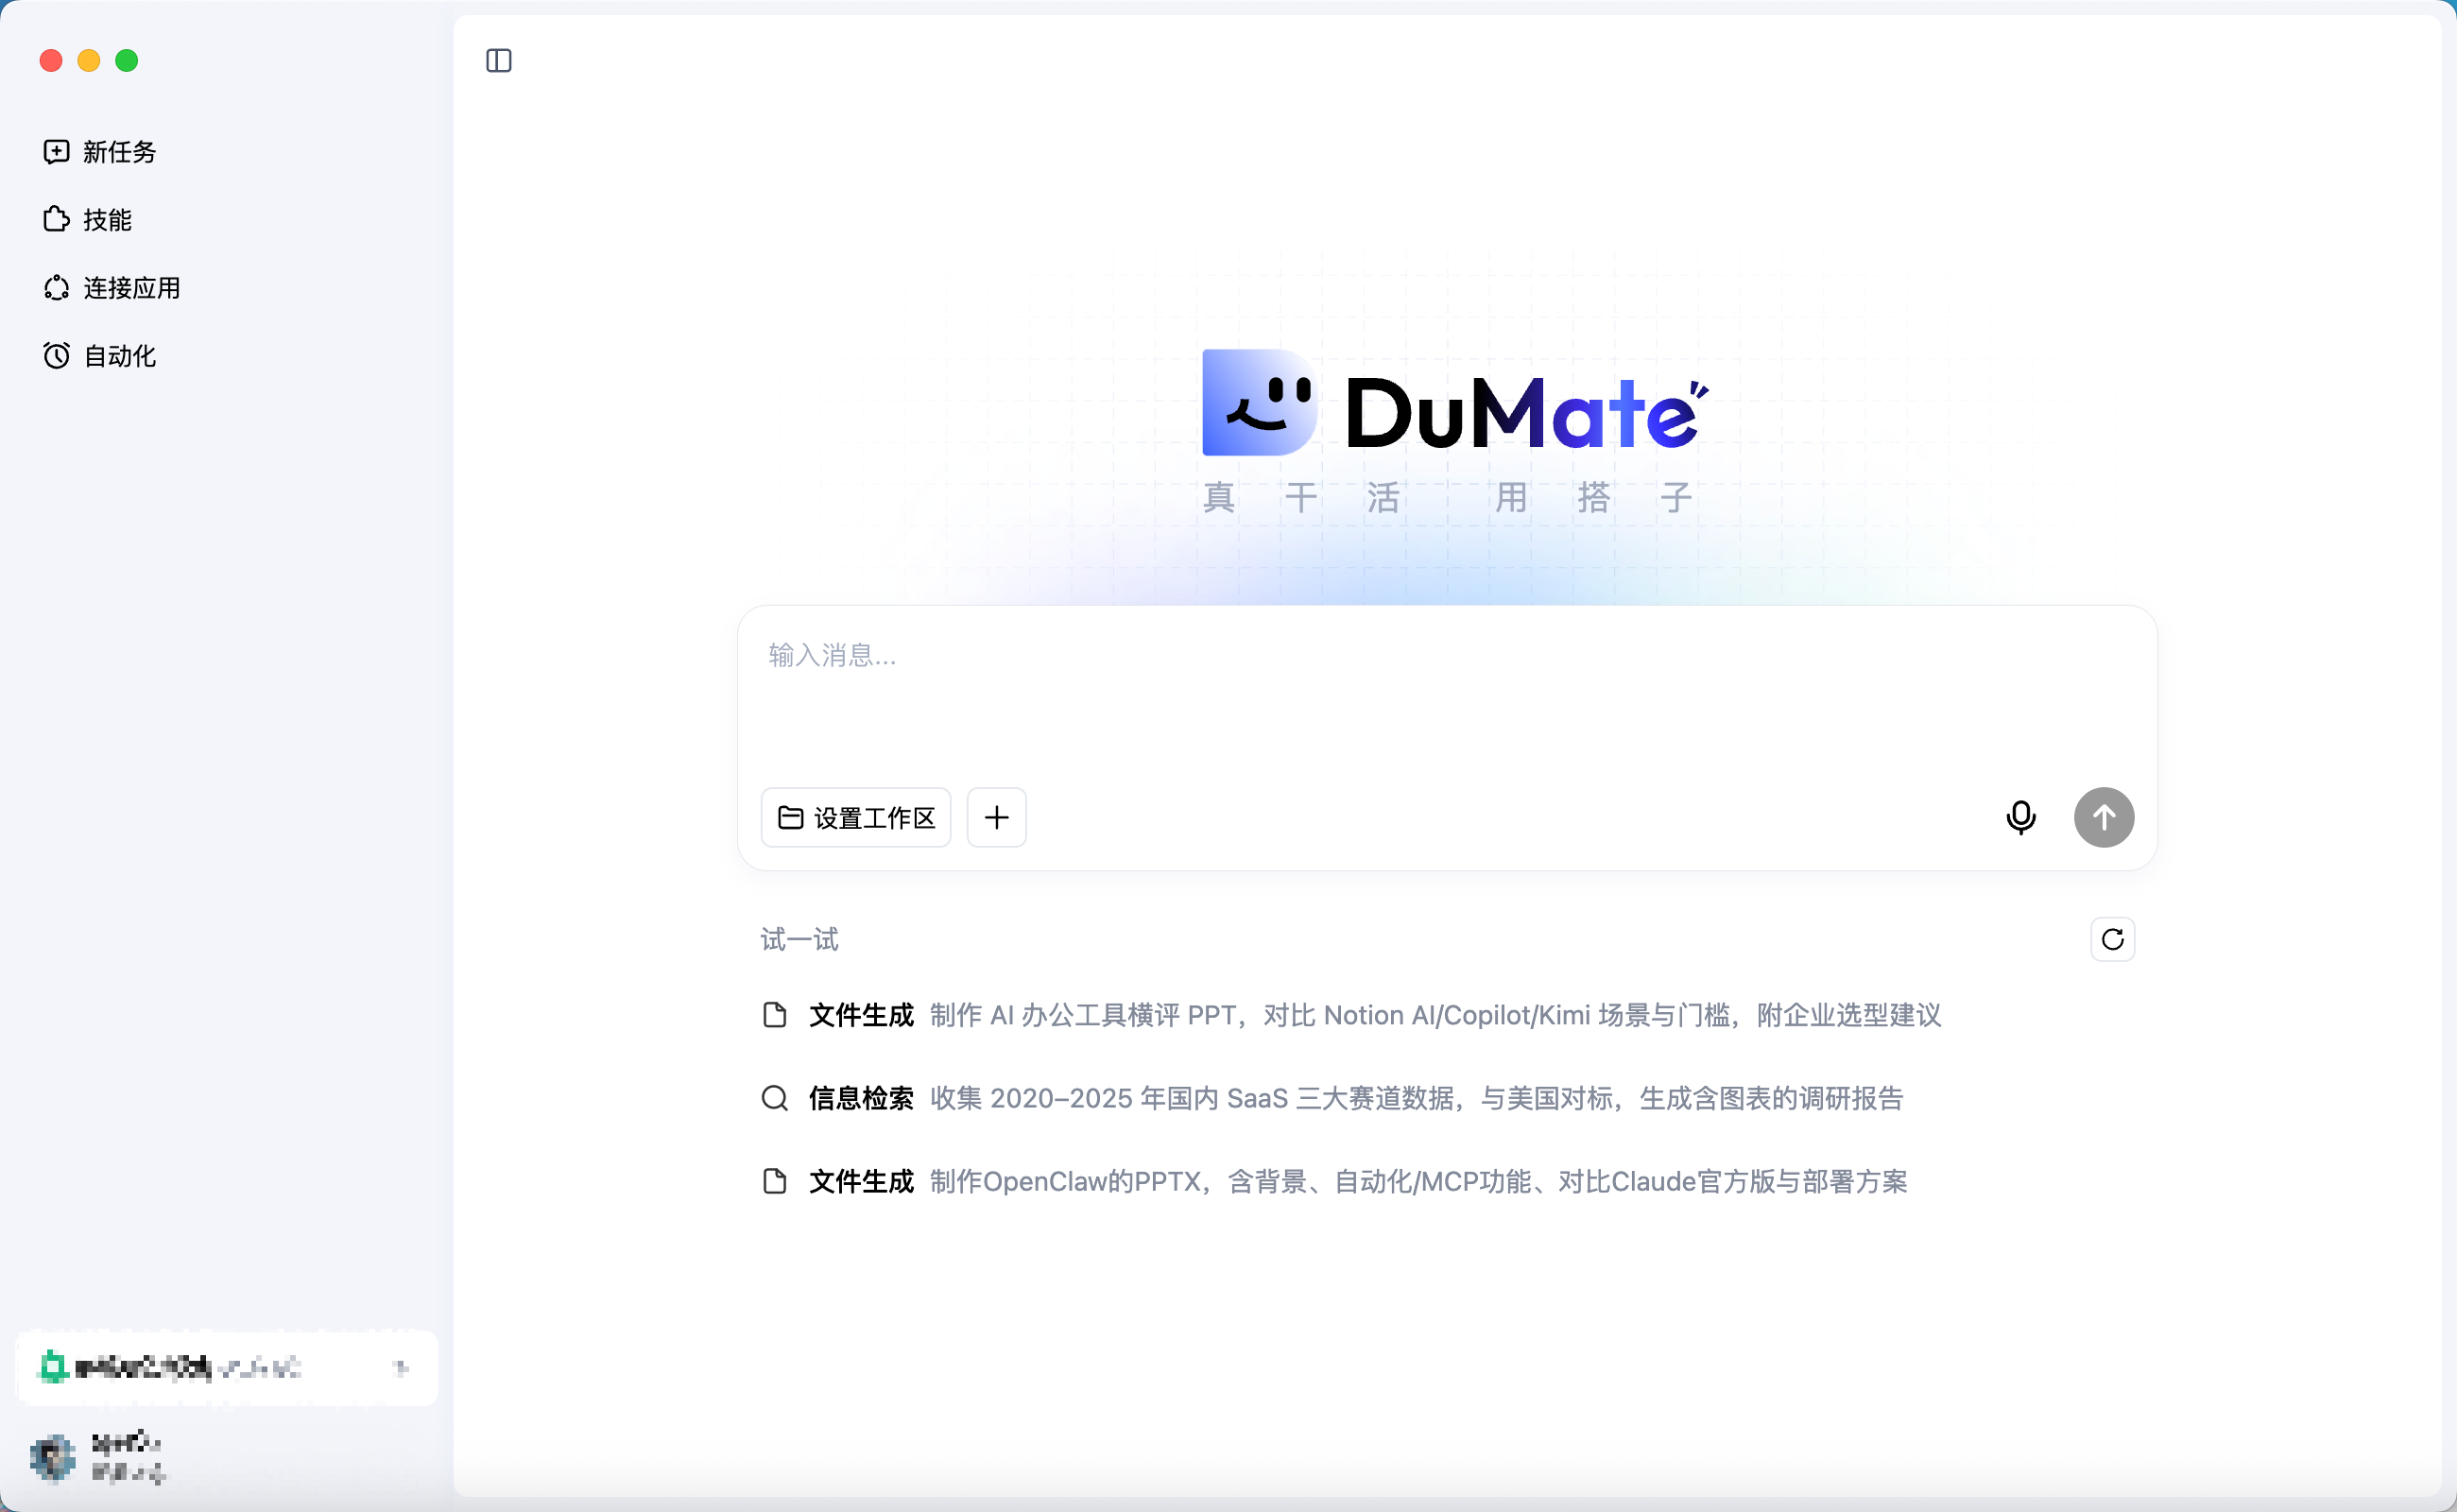Click the DuMate smiley logo
This screenshot has height=1512, width=2457.
tap(1258, 402)
